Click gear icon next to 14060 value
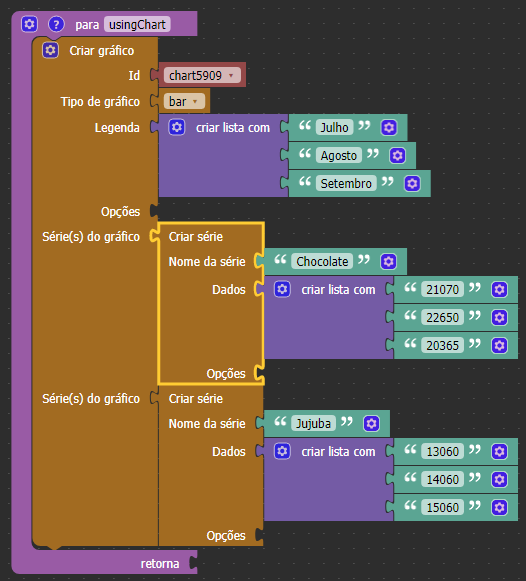This screenshot has height=581, width=526. coord(499,479)
